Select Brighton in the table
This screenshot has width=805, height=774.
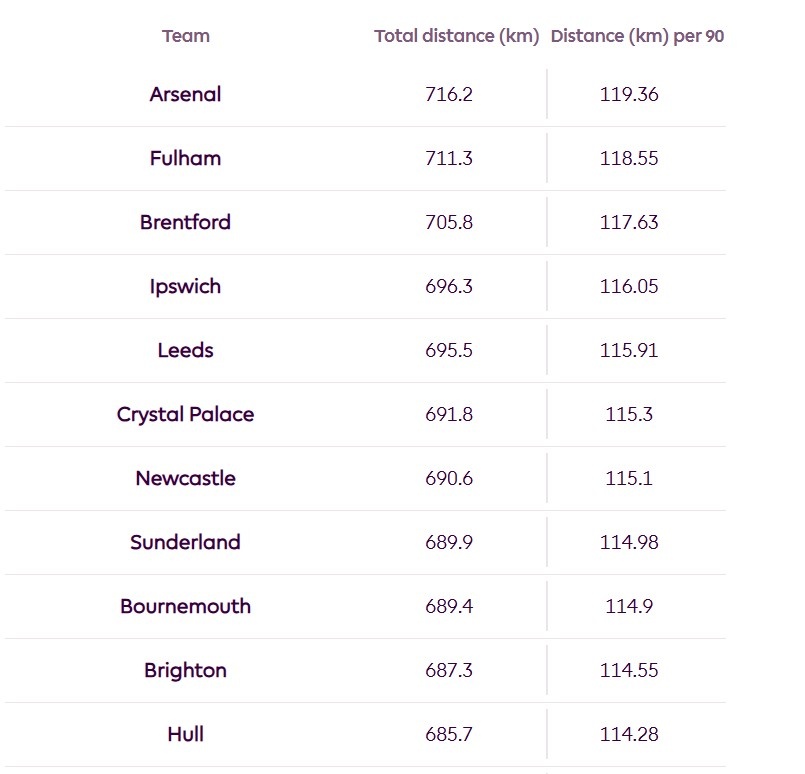pyautogui.click(x=185, y=670)
